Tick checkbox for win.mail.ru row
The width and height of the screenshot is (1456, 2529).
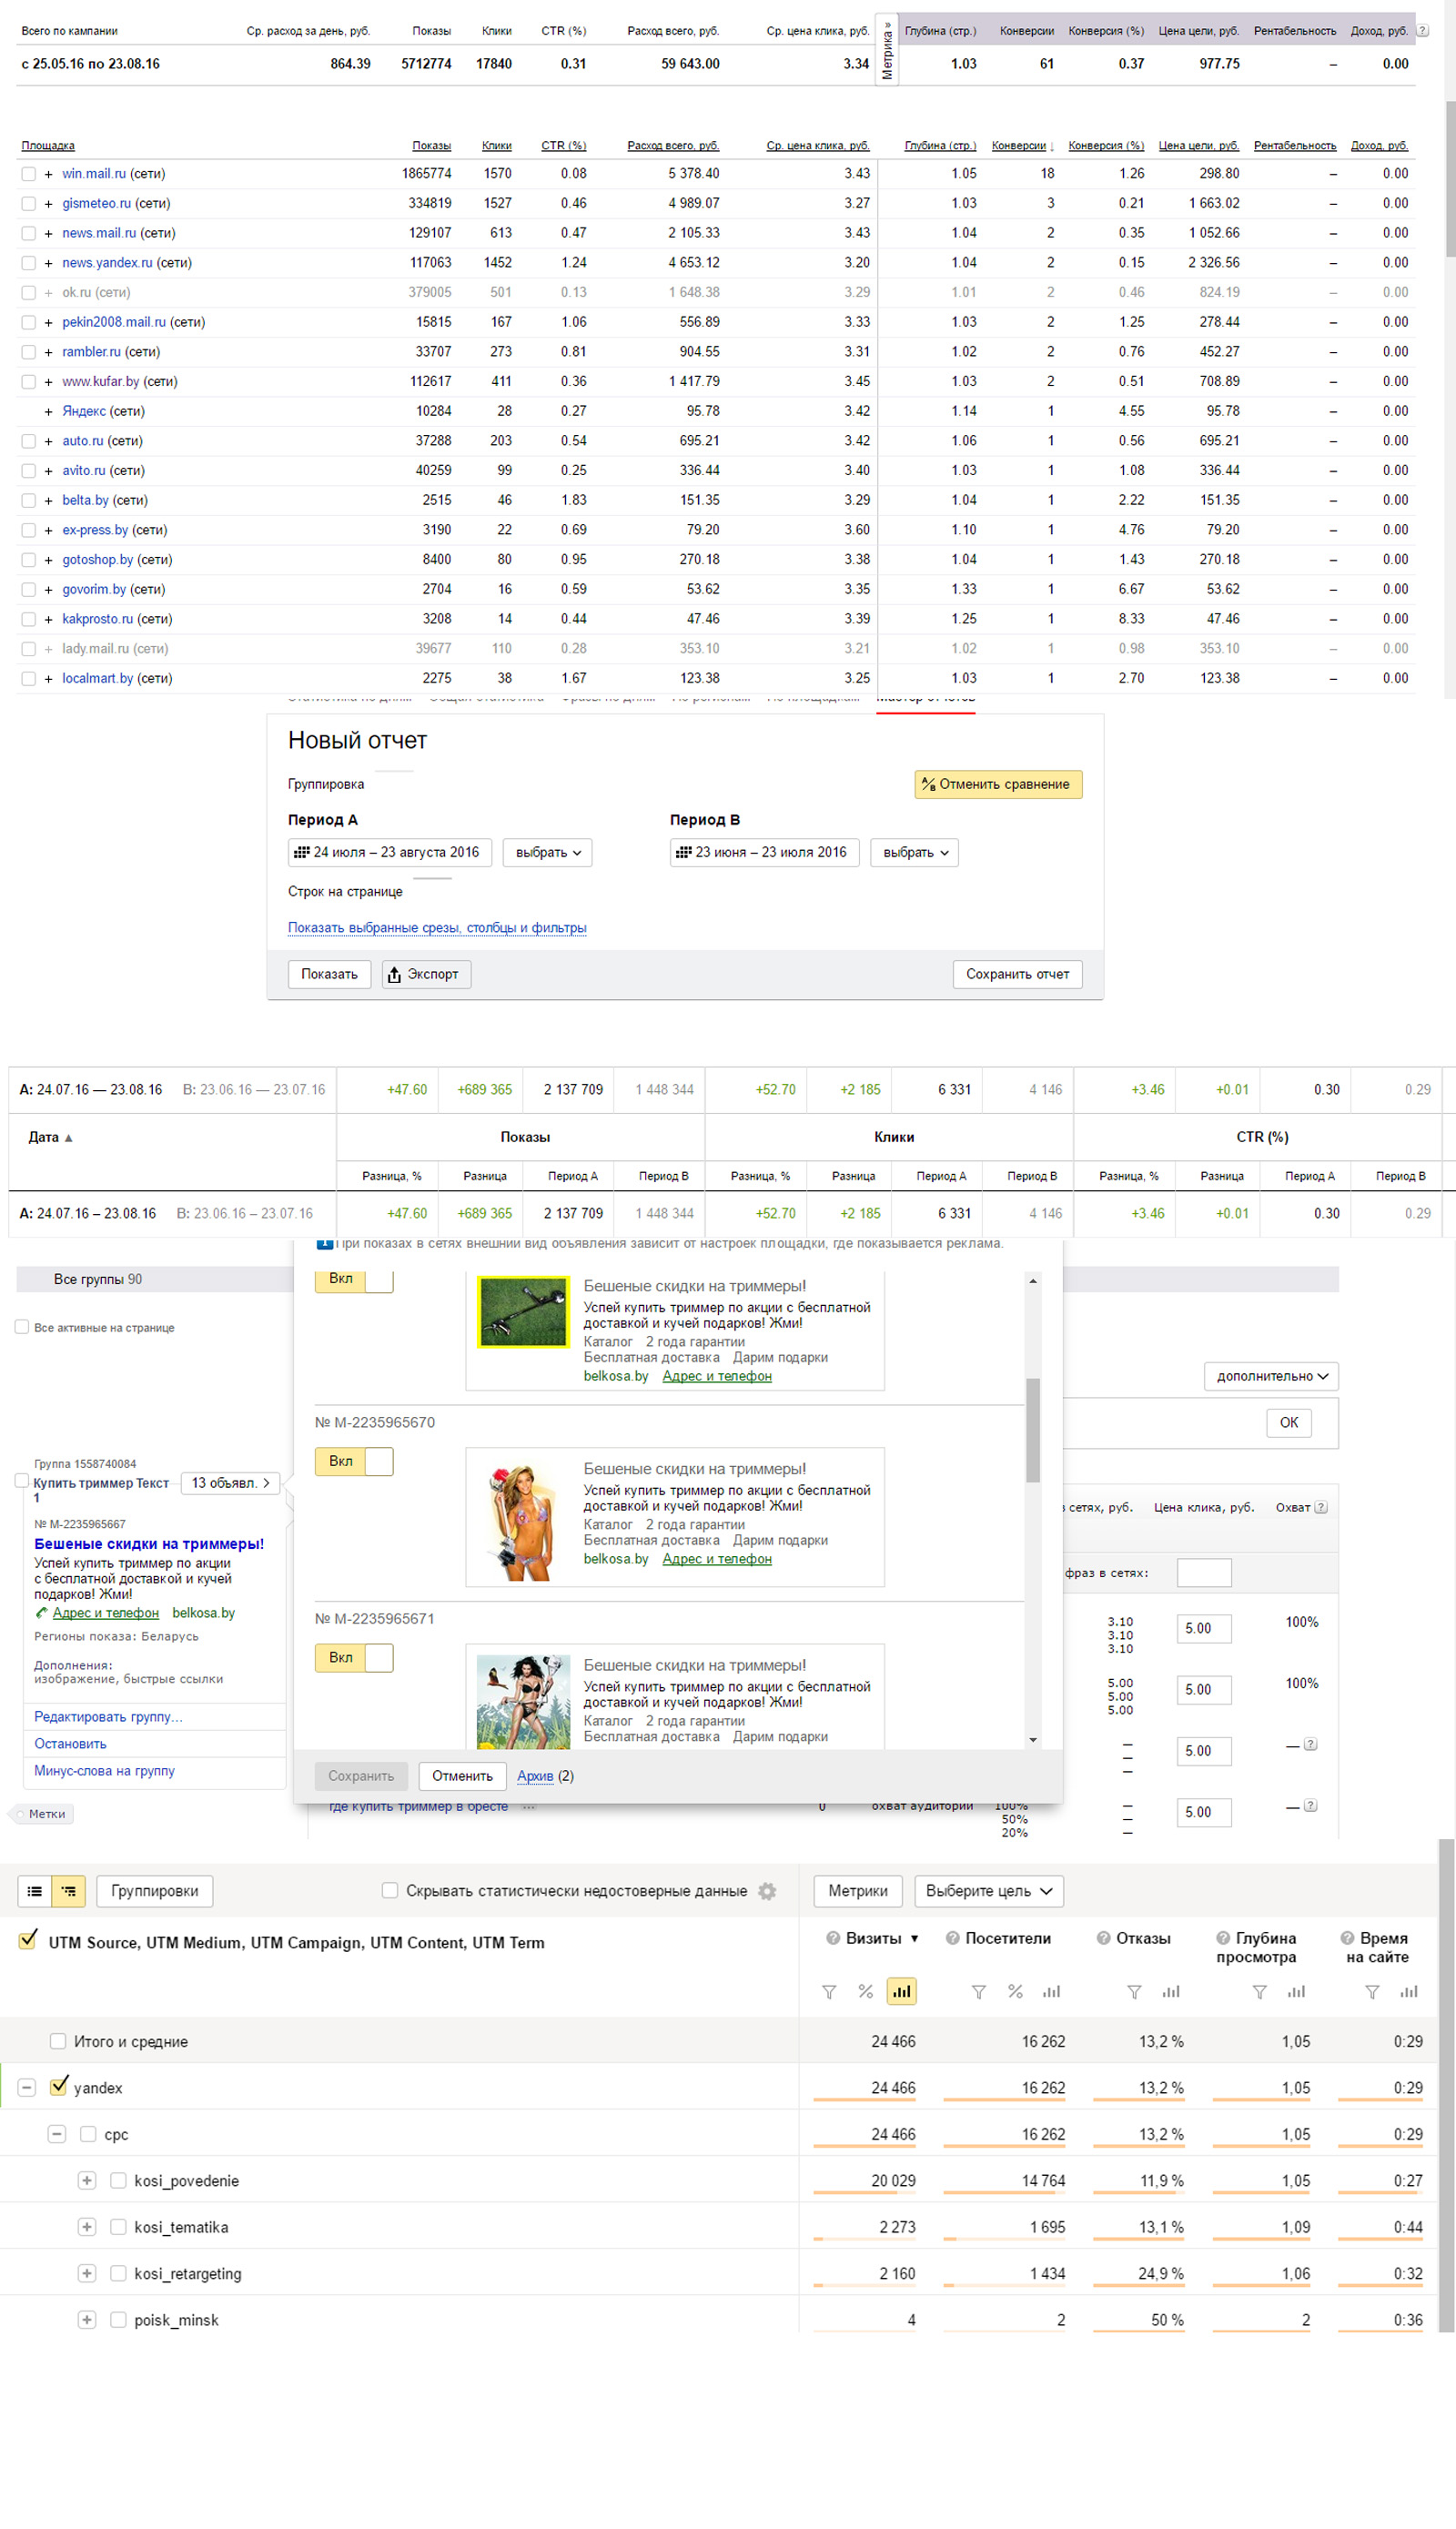pos(28,174)
